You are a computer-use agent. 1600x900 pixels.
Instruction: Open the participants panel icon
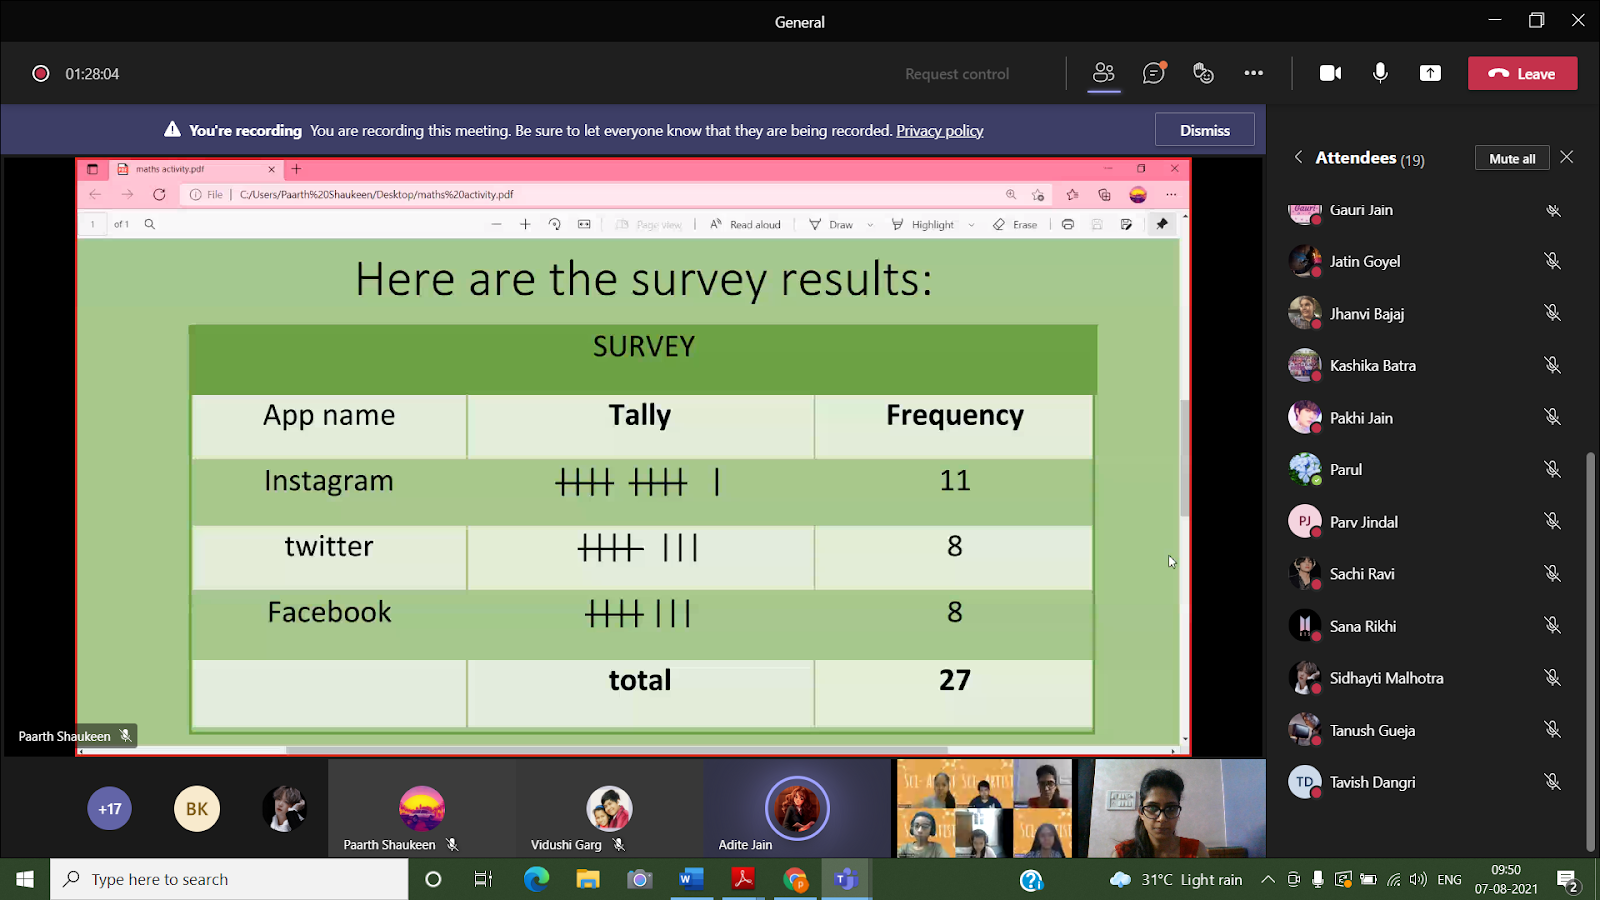coord(1104,73)
